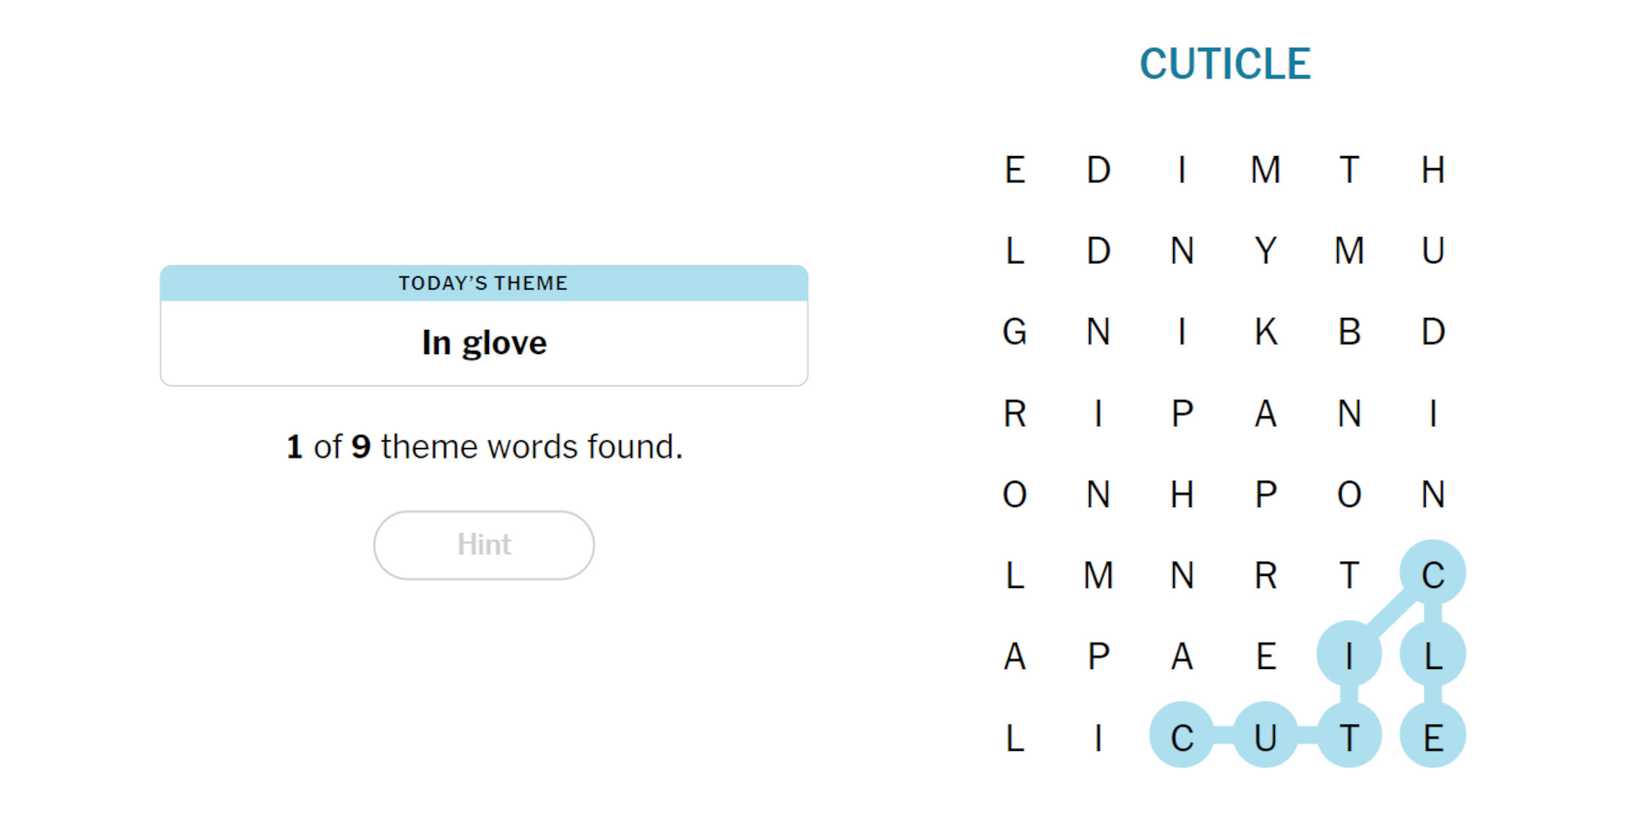Image resolution: width=1650 pixels, height=825 pixels.
Task: Select letter A between P and E
Action: (1182, 657)
